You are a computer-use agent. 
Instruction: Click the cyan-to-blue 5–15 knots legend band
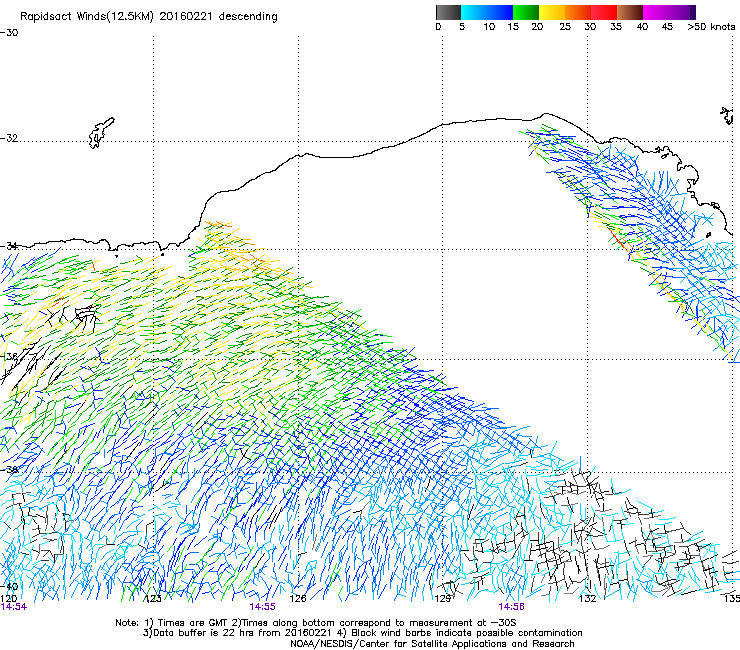coord(487,12)
